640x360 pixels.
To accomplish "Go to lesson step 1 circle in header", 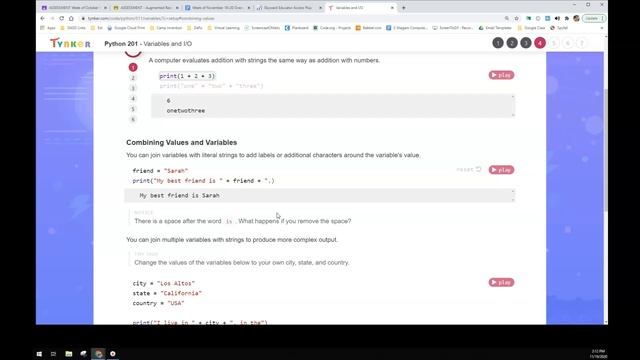I will [x=498, y=43].
